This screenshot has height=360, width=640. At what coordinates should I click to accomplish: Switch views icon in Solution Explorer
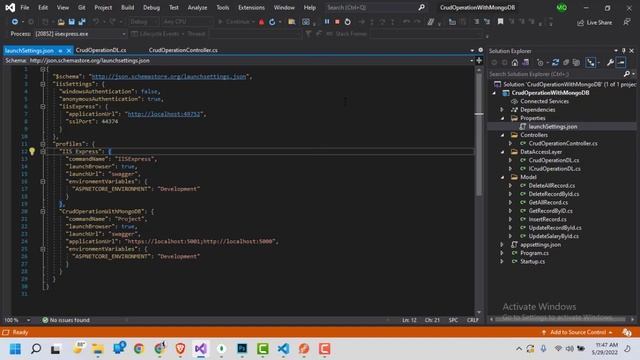pos(525,62)
